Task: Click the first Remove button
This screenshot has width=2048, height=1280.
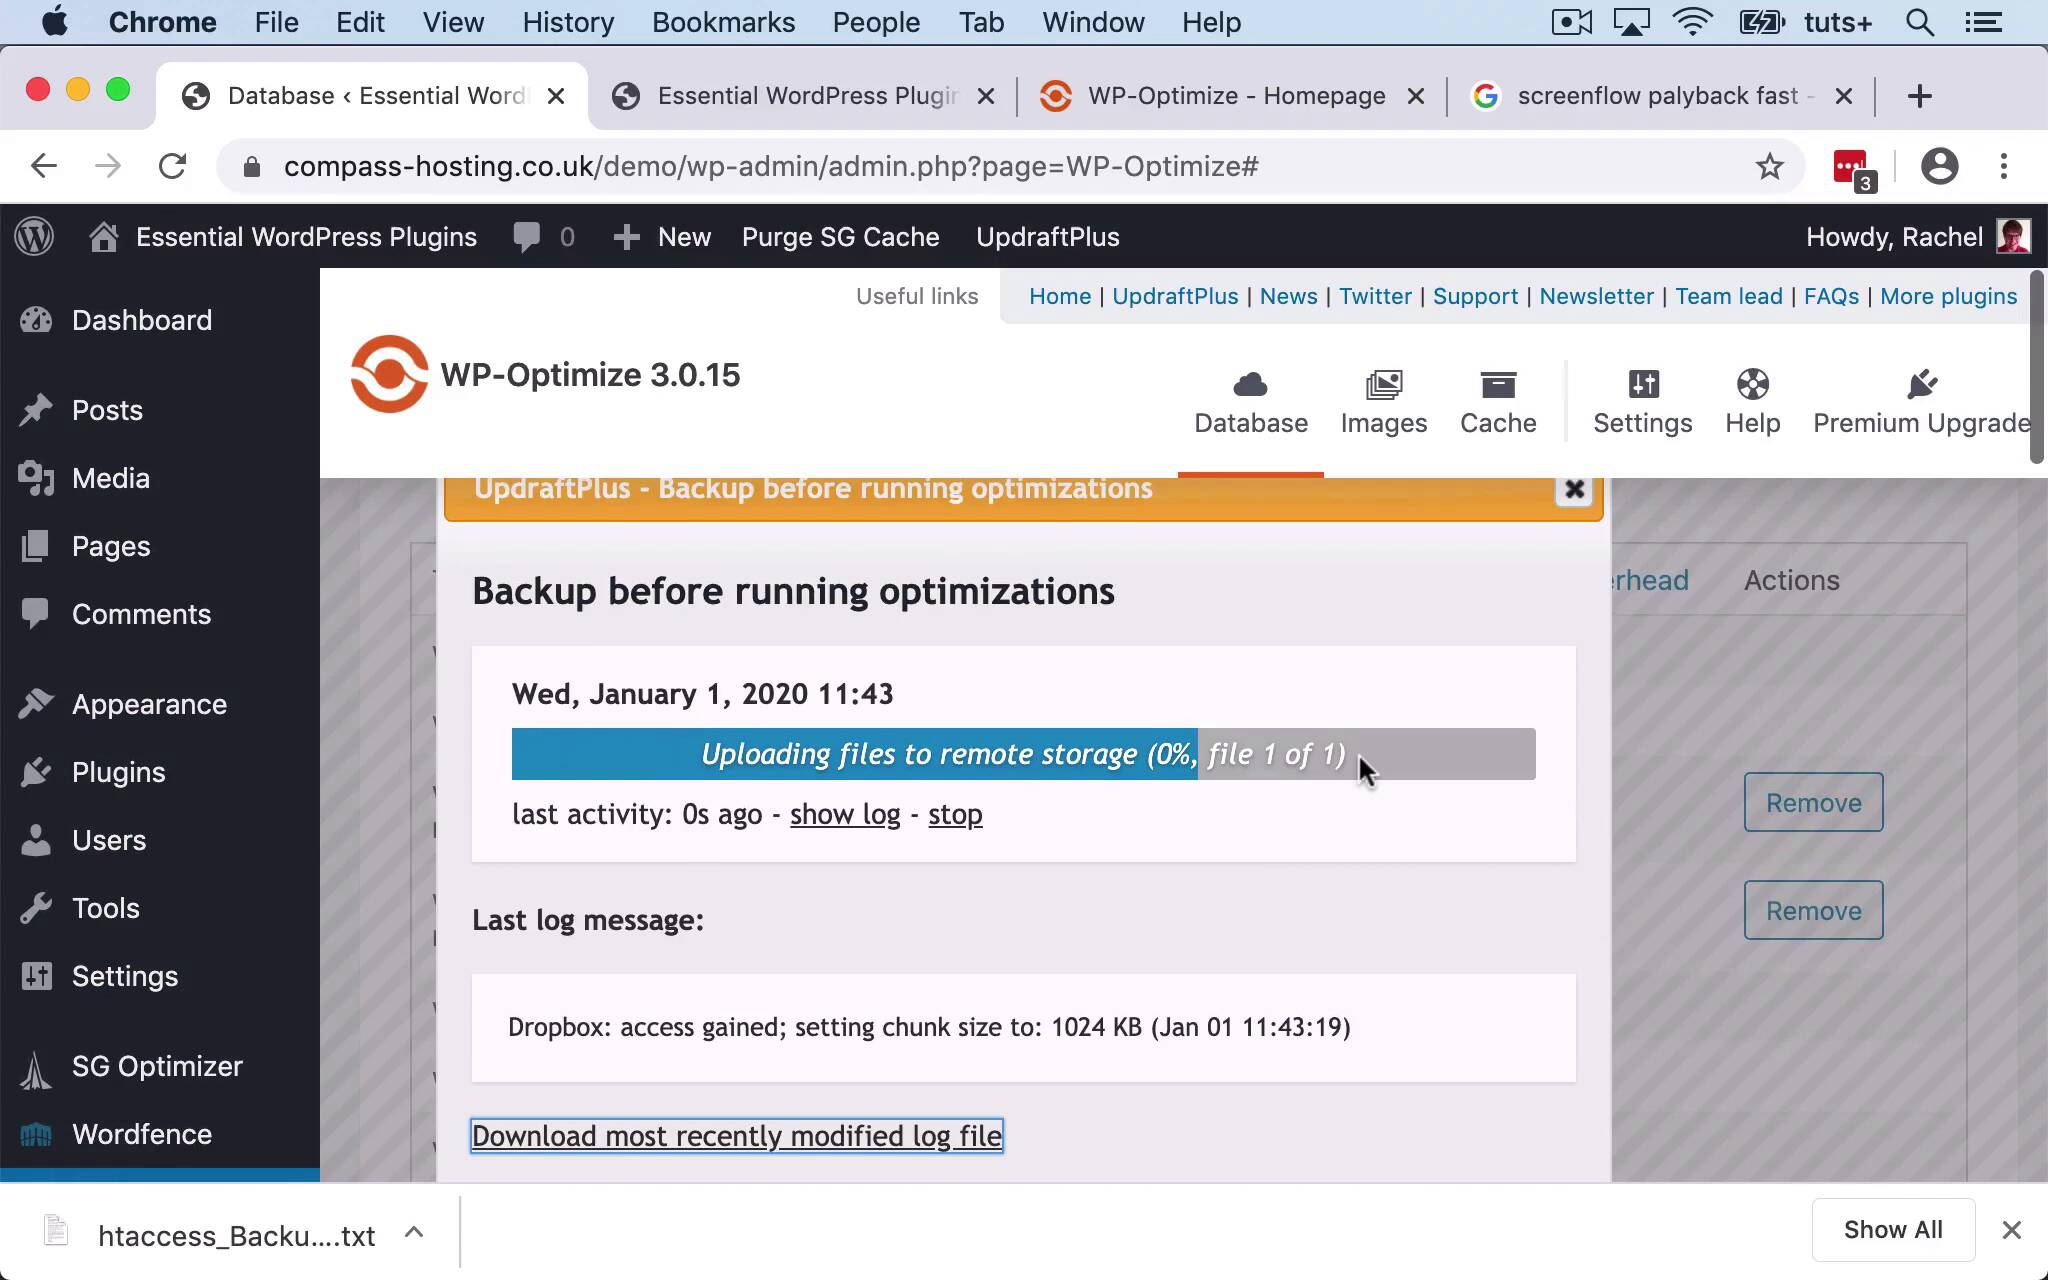Action: click(1813, 802)
